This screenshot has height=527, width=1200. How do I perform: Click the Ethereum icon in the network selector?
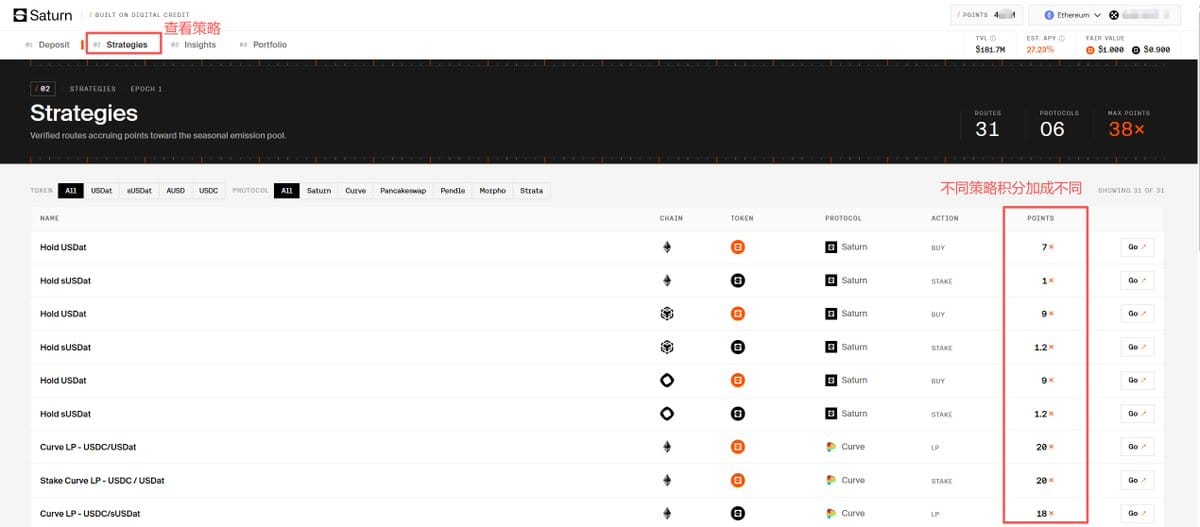pos(1049,15)
